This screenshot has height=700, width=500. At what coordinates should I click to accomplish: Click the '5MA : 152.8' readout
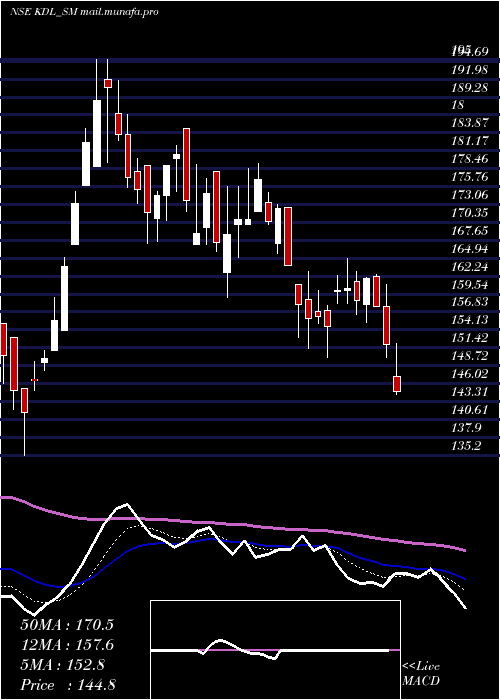click(x=62, y=665)
